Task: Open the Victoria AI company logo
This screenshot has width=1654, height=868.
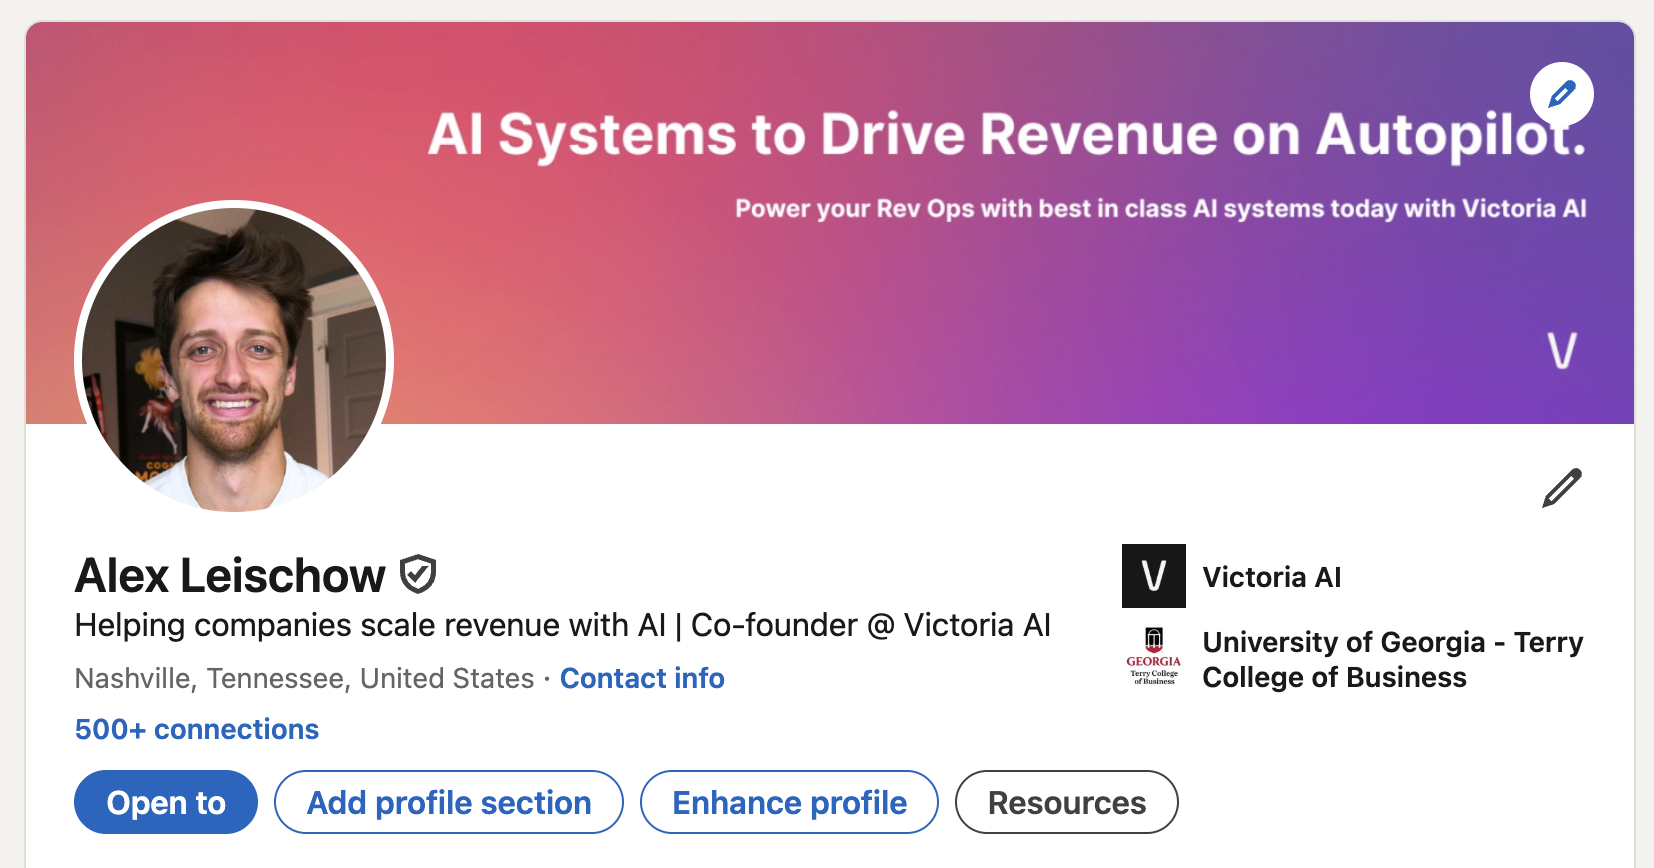Action: [x=1154, y=576]
